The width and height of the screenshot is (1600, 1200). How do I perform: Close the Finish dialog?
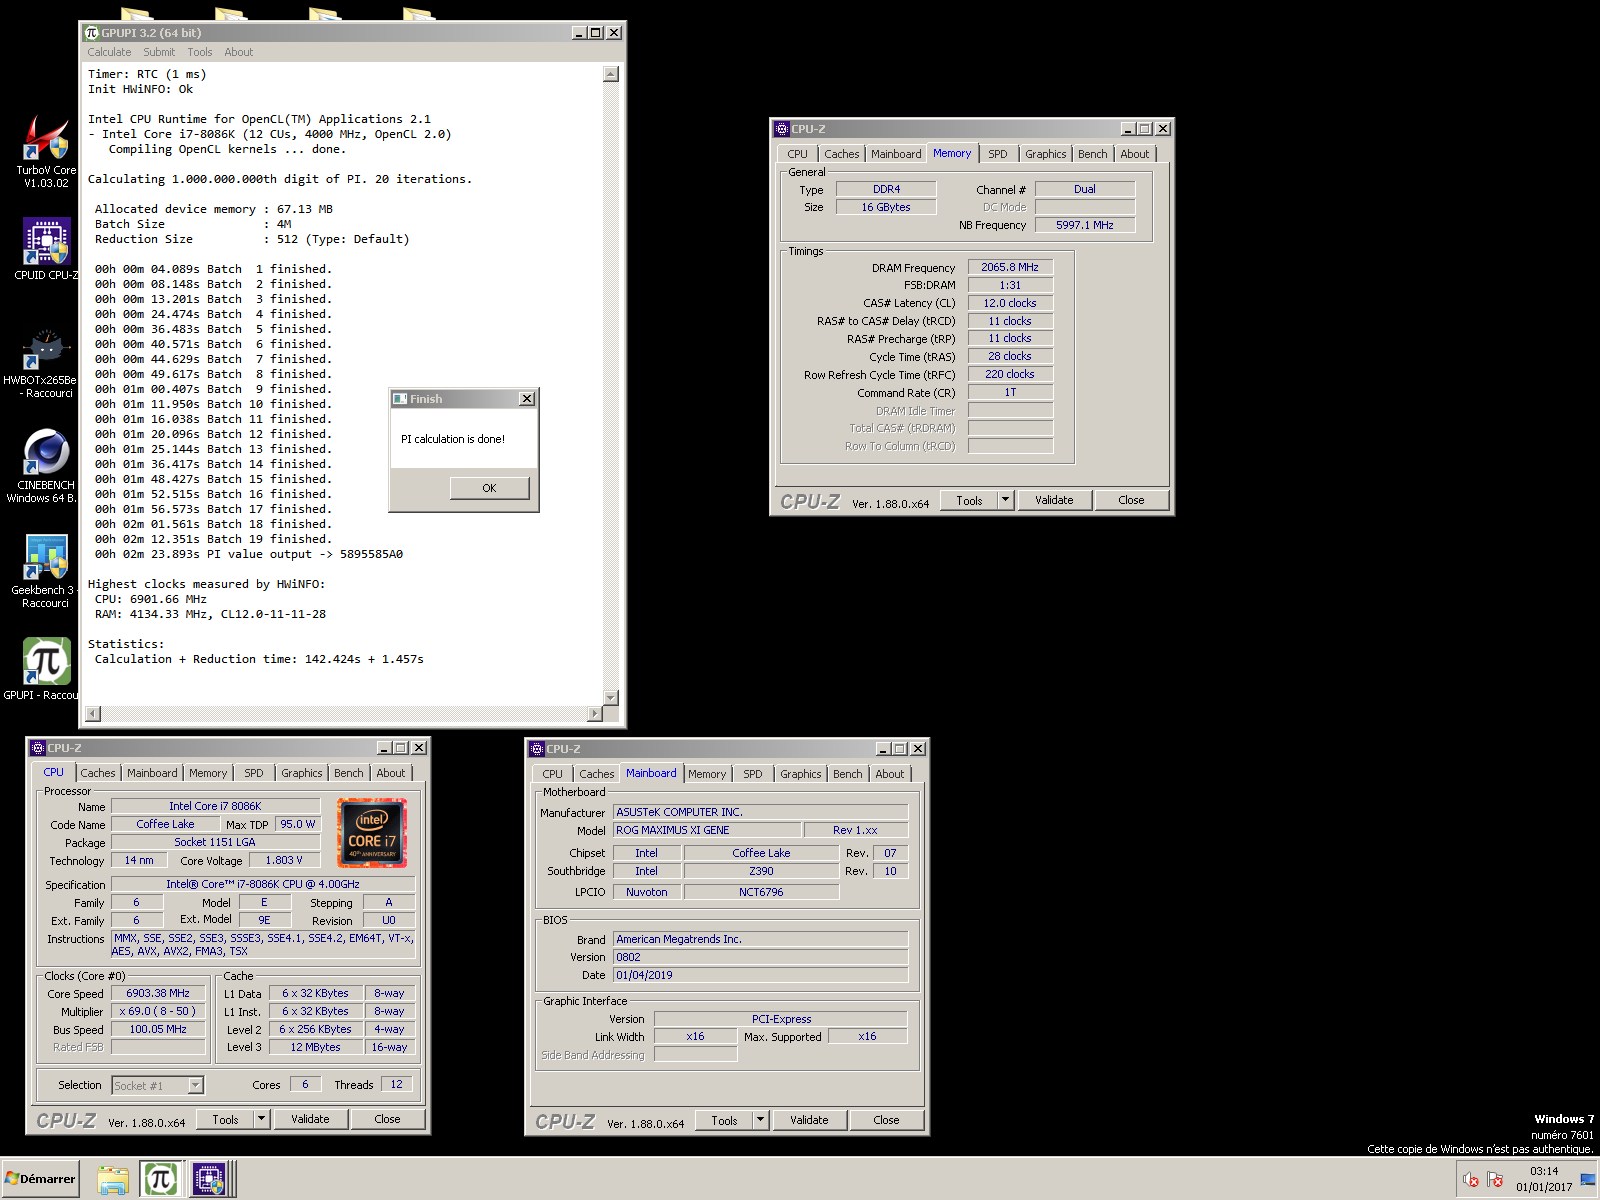[x=527, y=399]
